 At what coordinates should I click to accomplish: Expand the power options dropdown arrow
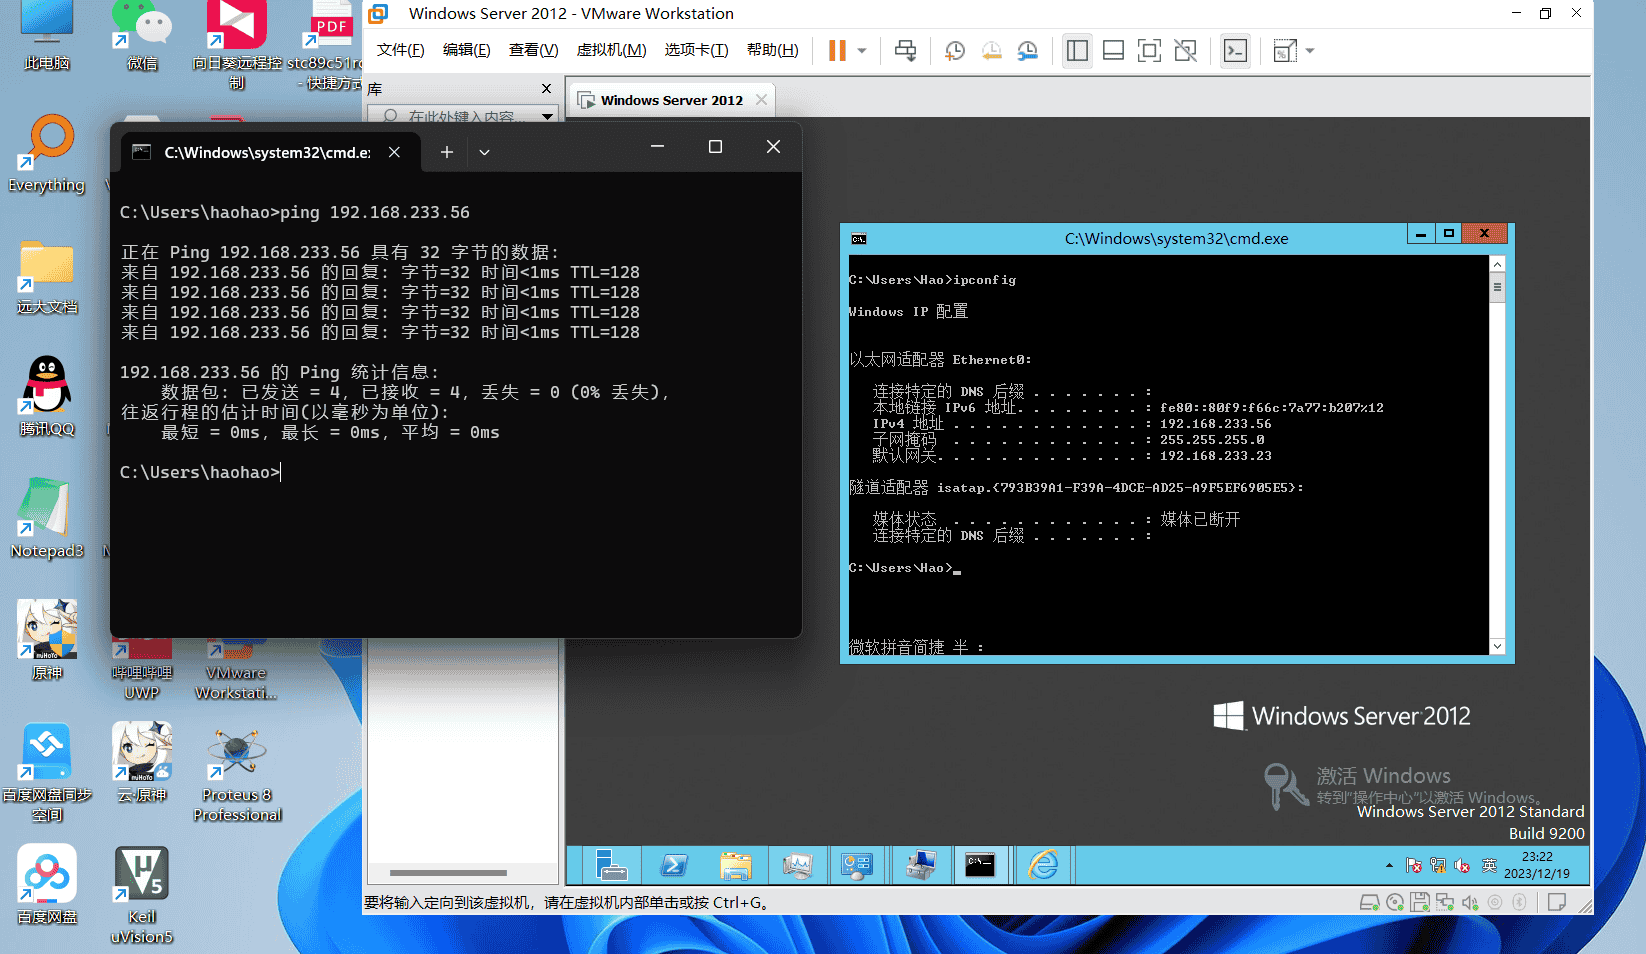tap(862, 50)
